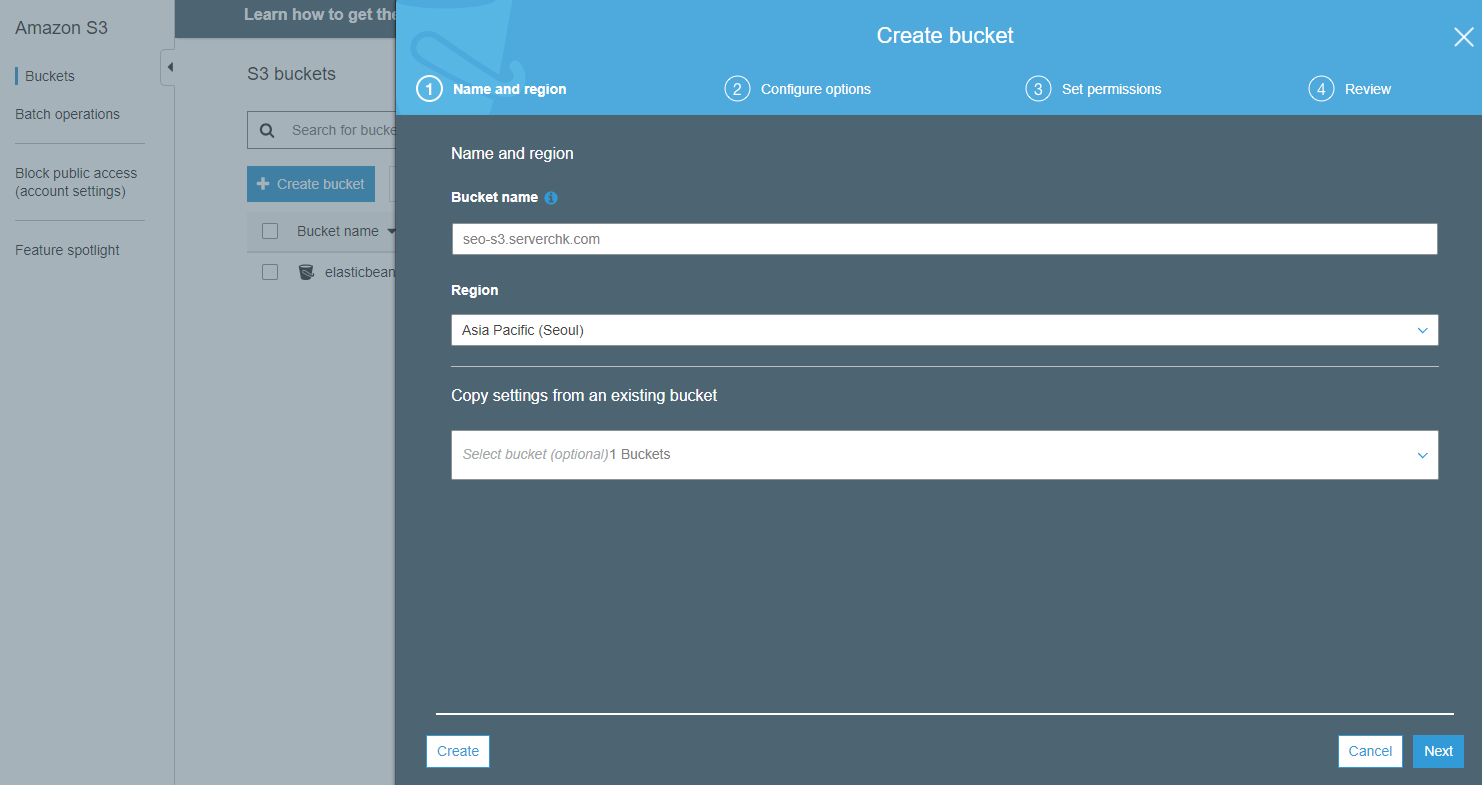Open the Region dropdown
Image resolution: width=1482 pixels, height=785 pixels.
coord(944,330)
